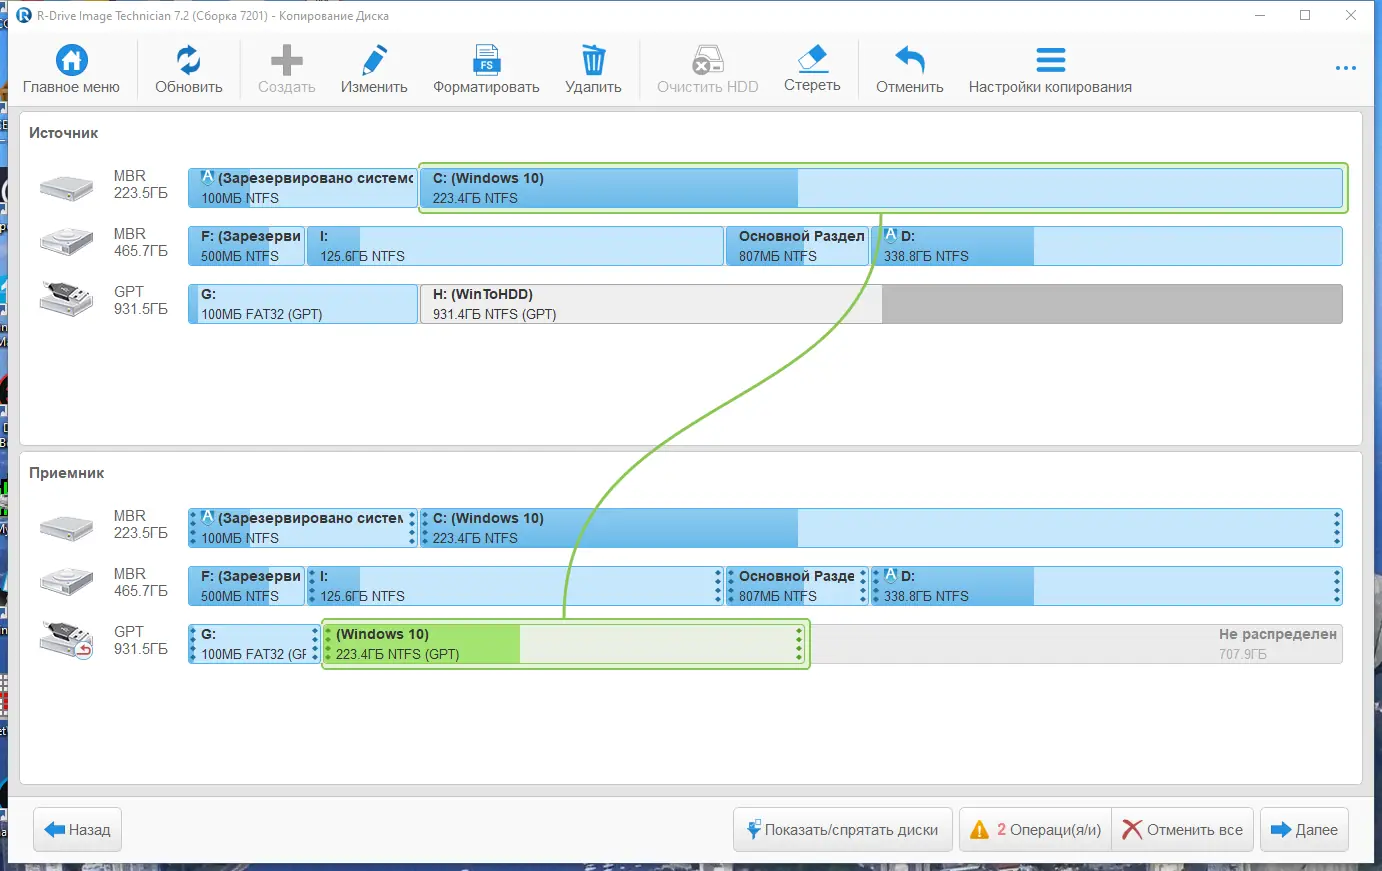Select destination C: (Windows 10) 223.4ГБ NTFS
This screenshot has width=1382, height=871.
coord(882,528)
